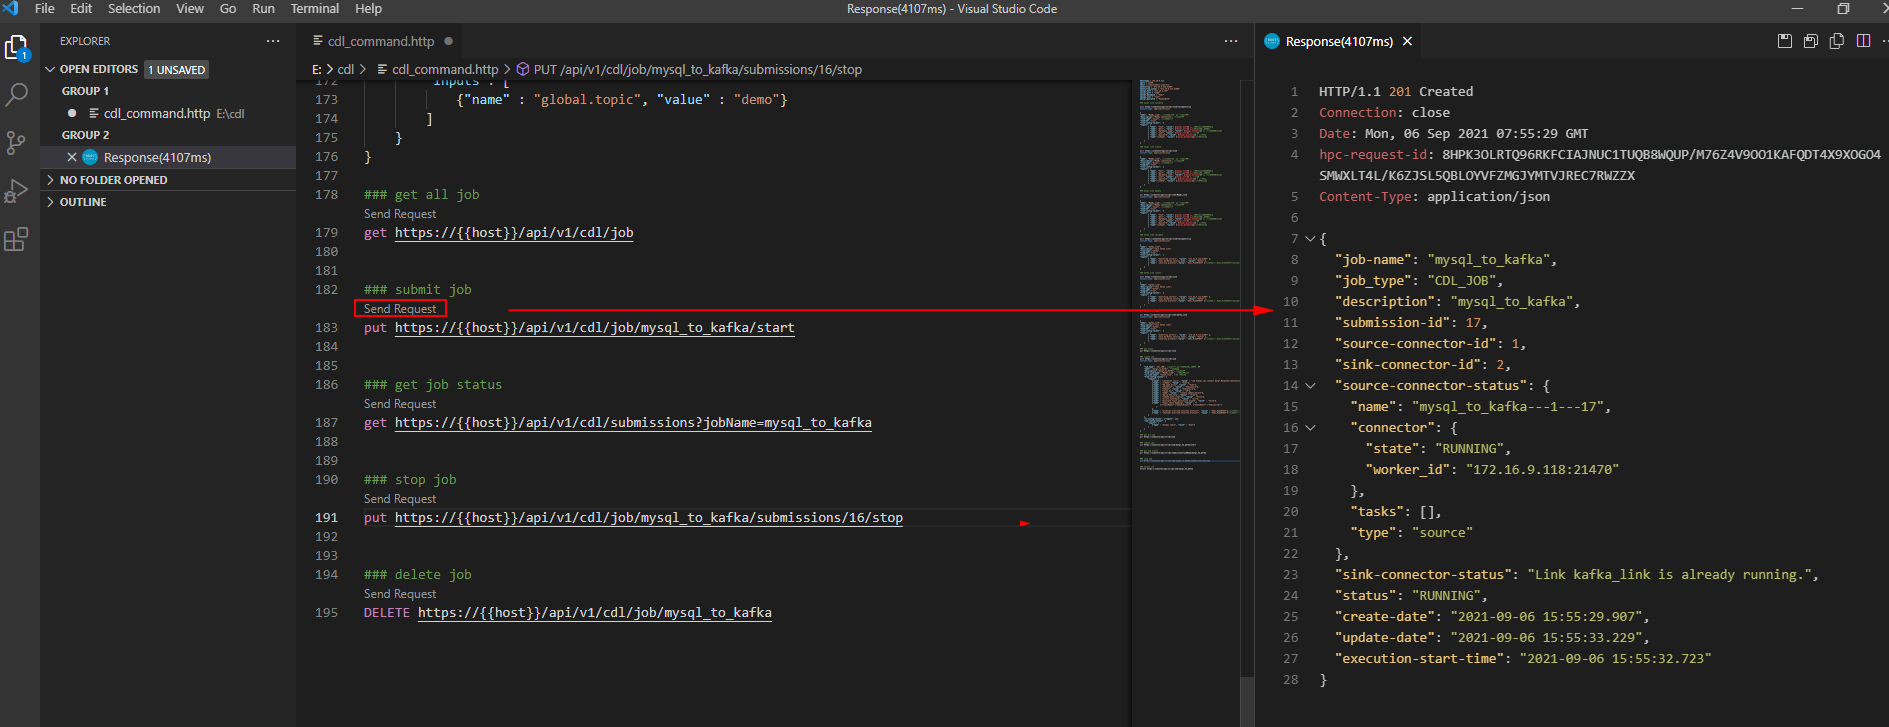
Task: Click the "### delete job" comment on line 194
Action: 418,575
